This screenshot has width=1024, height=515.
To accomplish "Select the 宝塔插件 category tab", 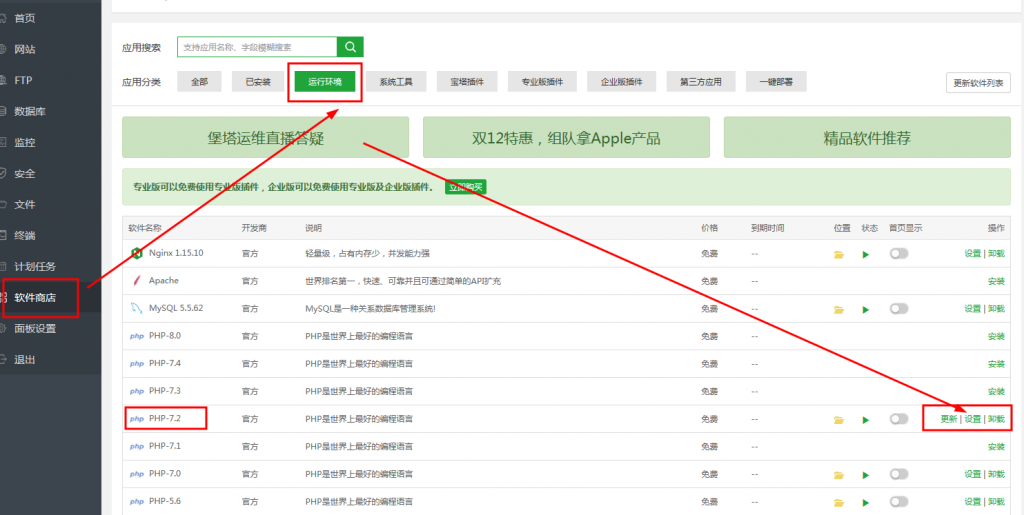I will click(x=467, y=82).
